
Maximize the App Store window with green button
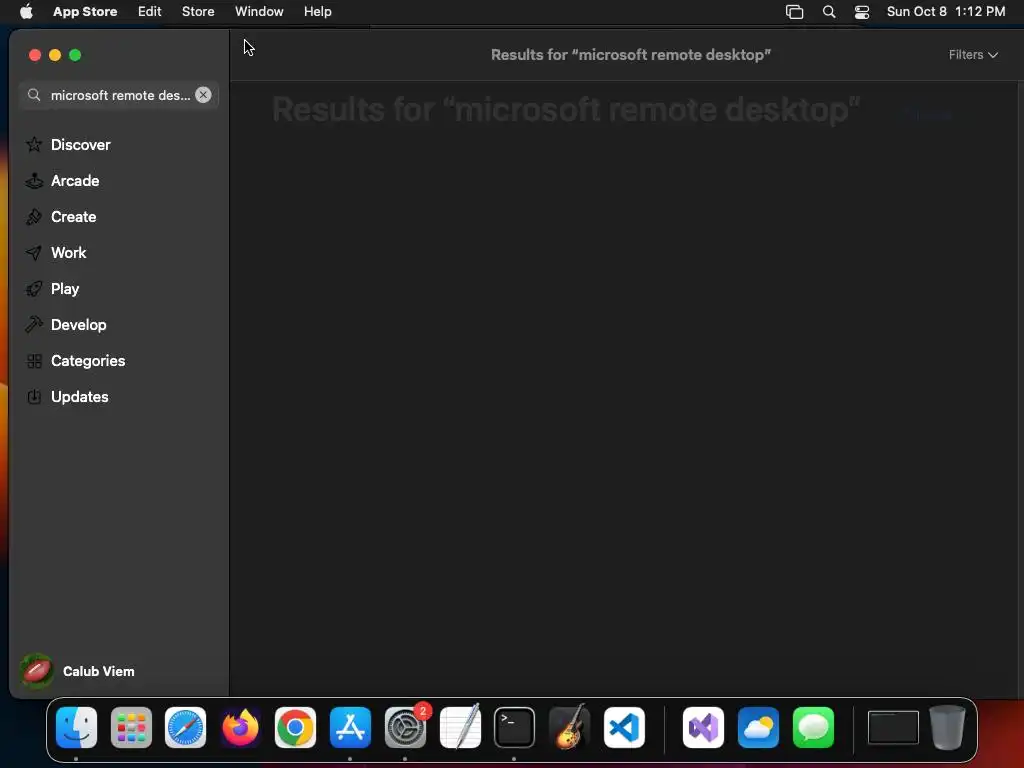pos(75,55)
